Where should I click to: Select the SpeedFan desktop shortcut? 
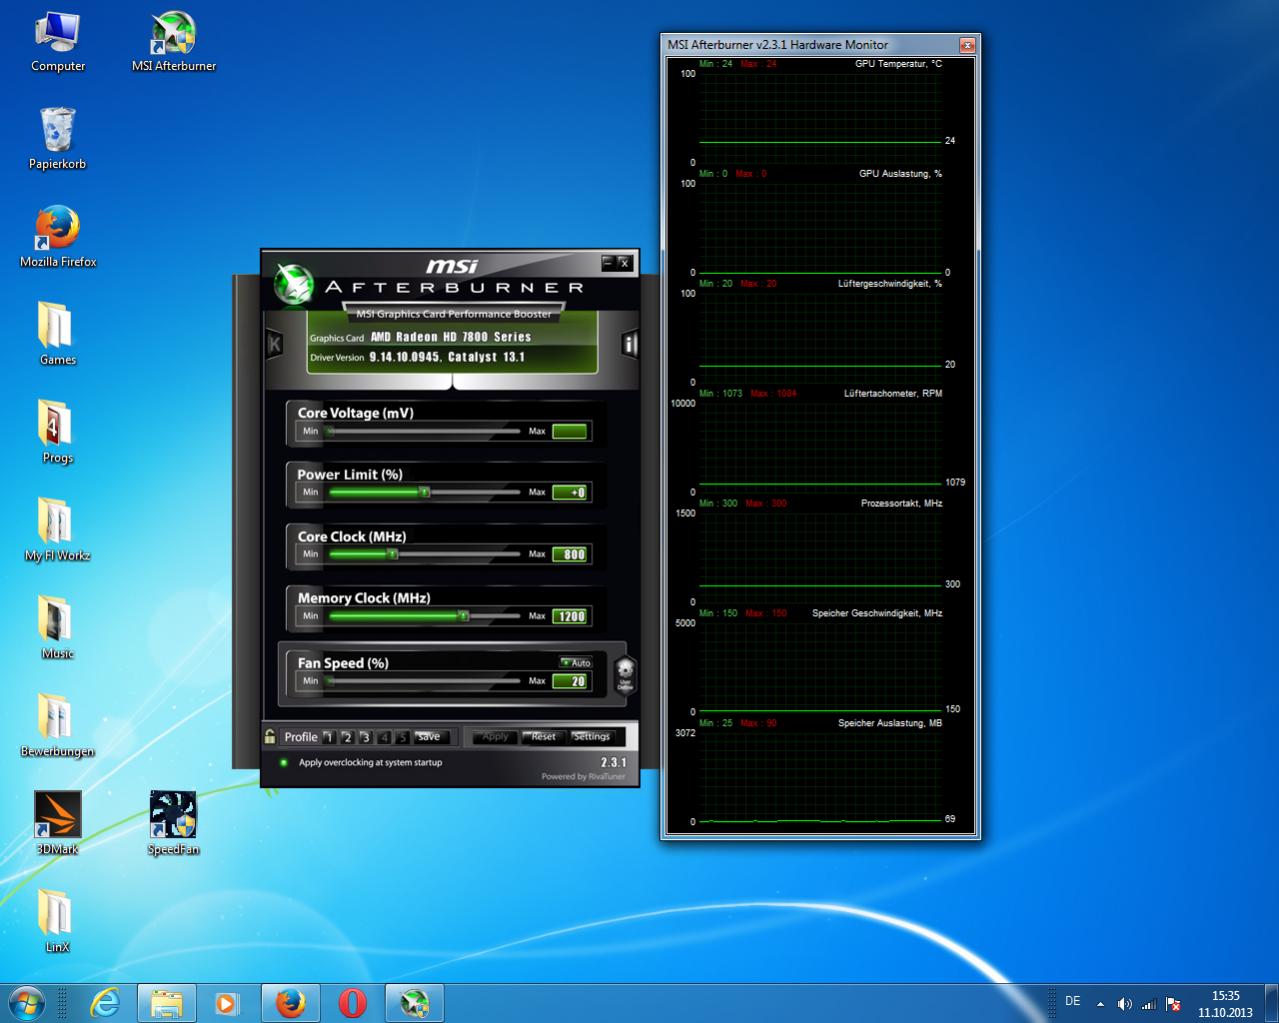pos(173,824)
